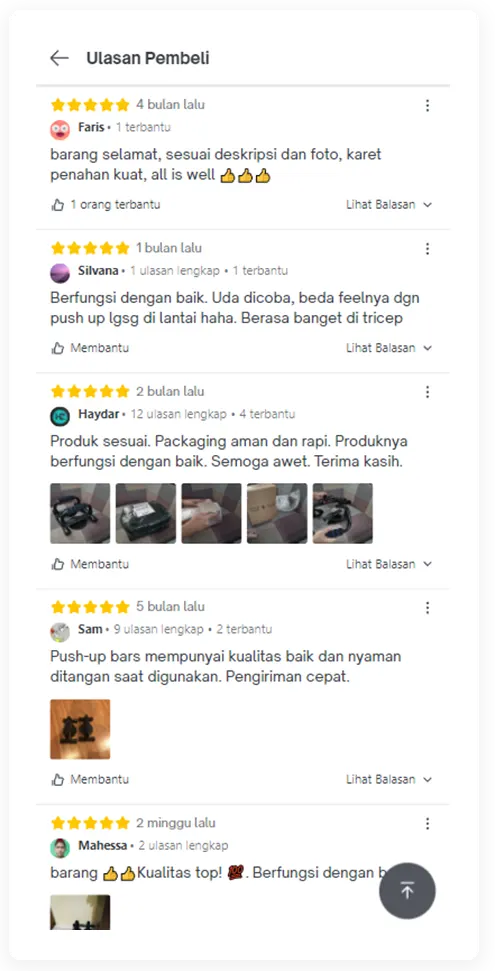Screen dimensions: 495x971
Task: Mark Silvana's review as Membantu
Action: pos(90,348)
